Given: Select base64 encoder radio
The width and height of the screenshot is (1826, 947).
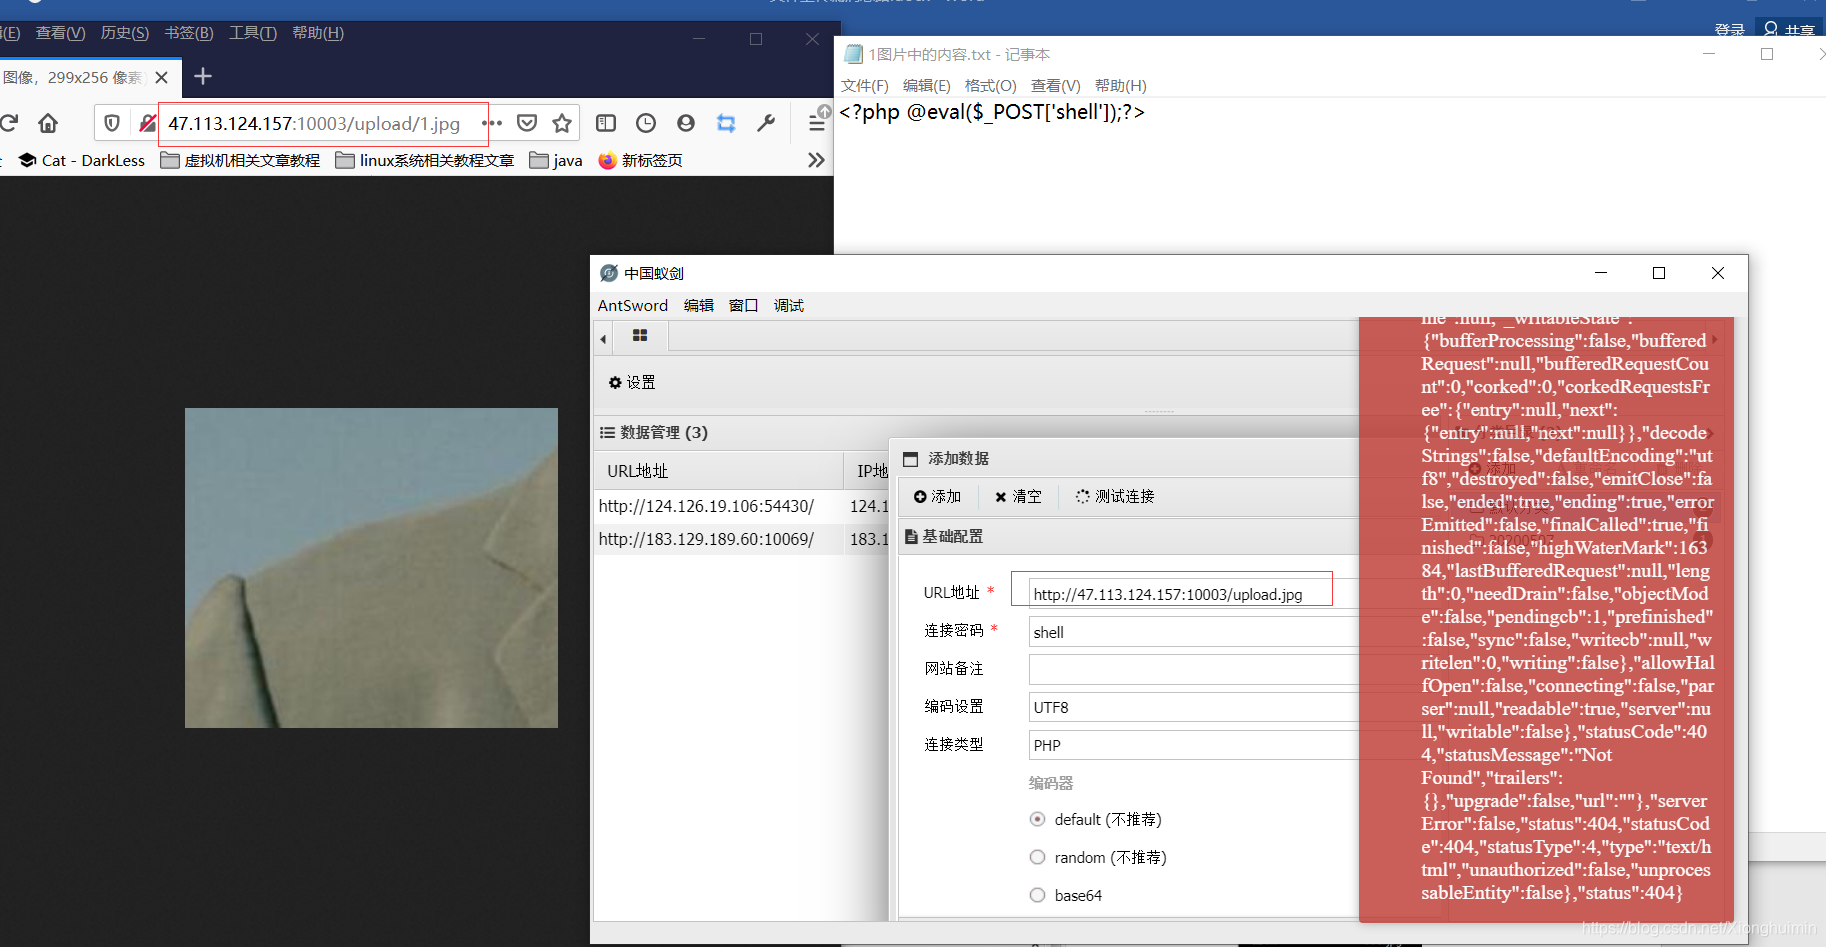Looking at the screenshot, I should pyautogui.click(x=1037, y=895).
